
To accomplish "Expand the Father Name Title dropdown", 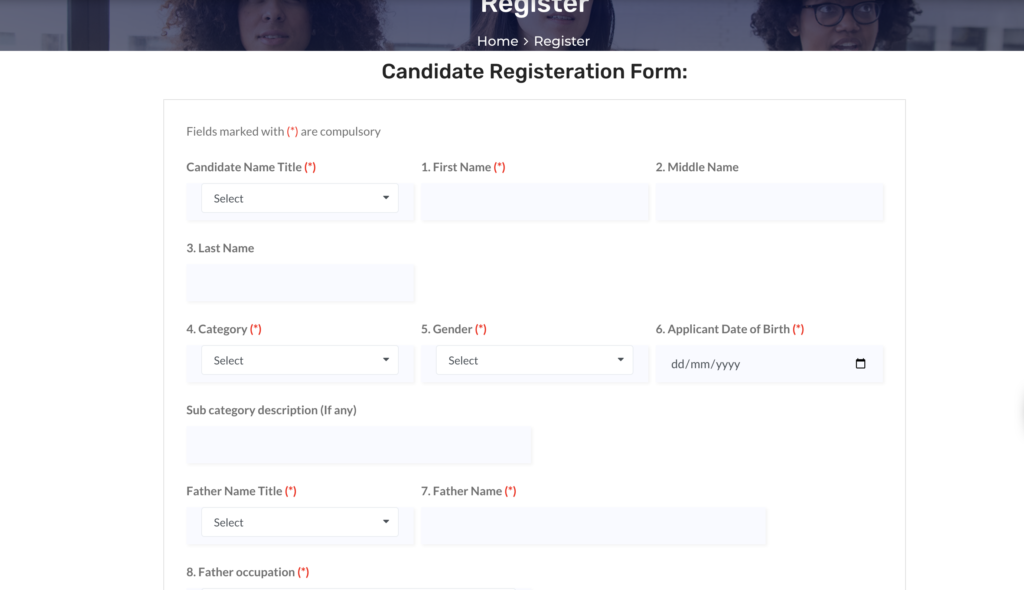I will [300, 522].
